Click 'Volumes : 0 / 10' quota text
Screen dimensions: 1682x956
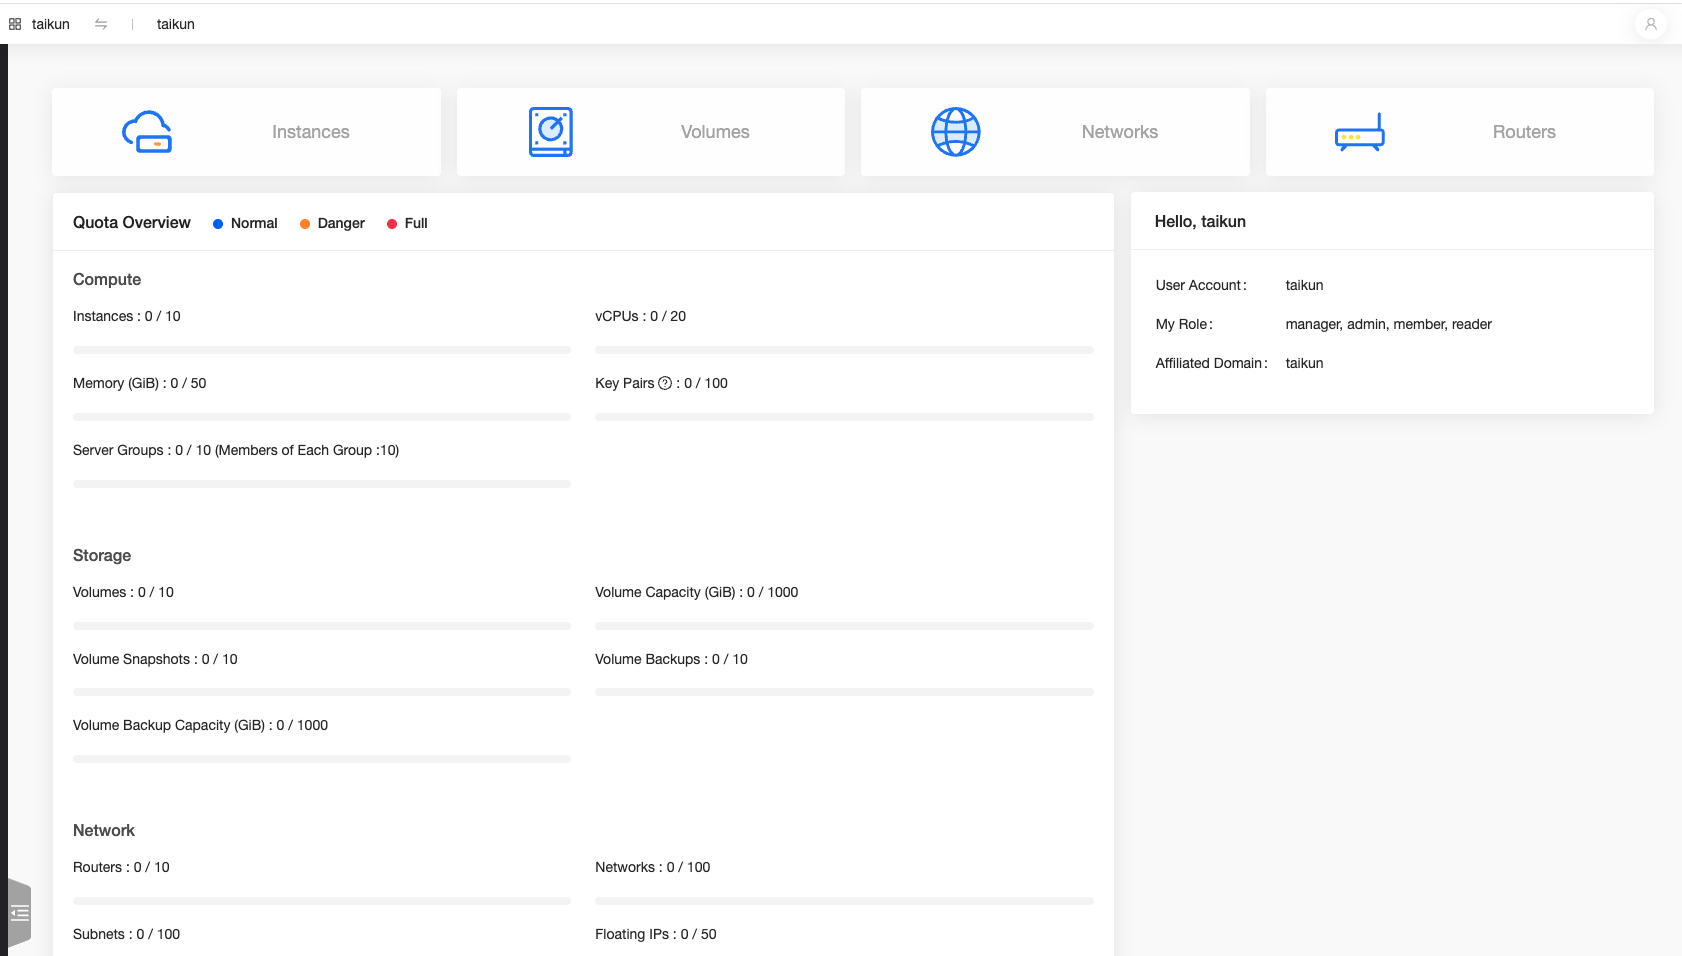(x=124, y=592)
